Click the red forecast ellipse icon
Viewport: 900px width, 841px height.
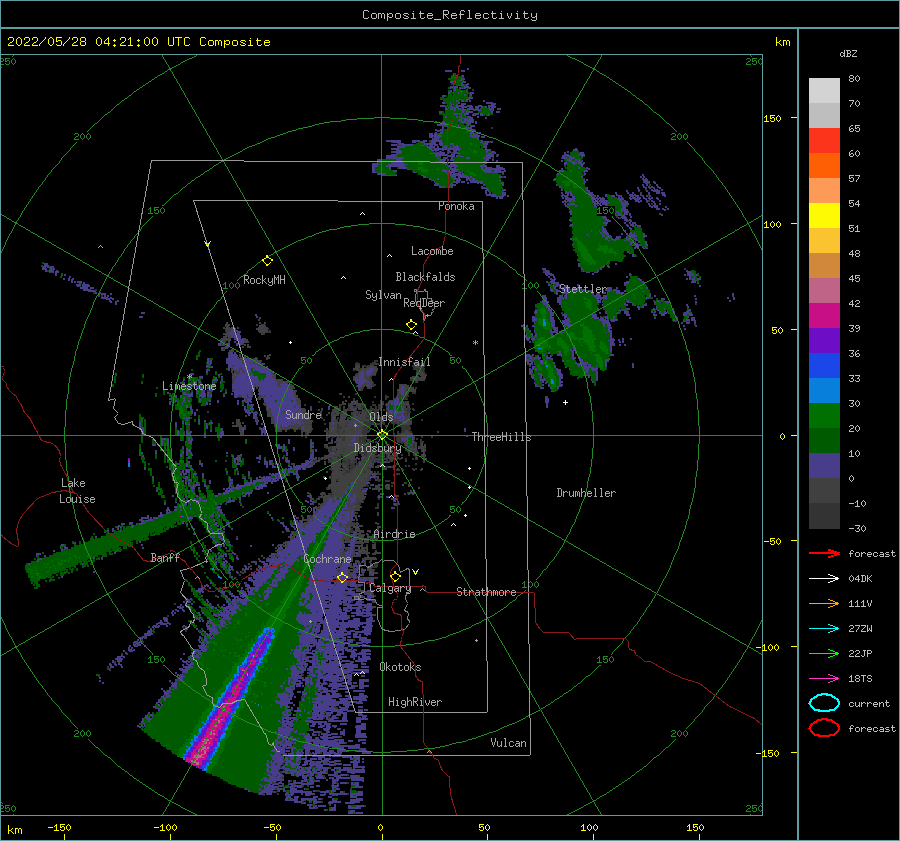click(824, 728)
